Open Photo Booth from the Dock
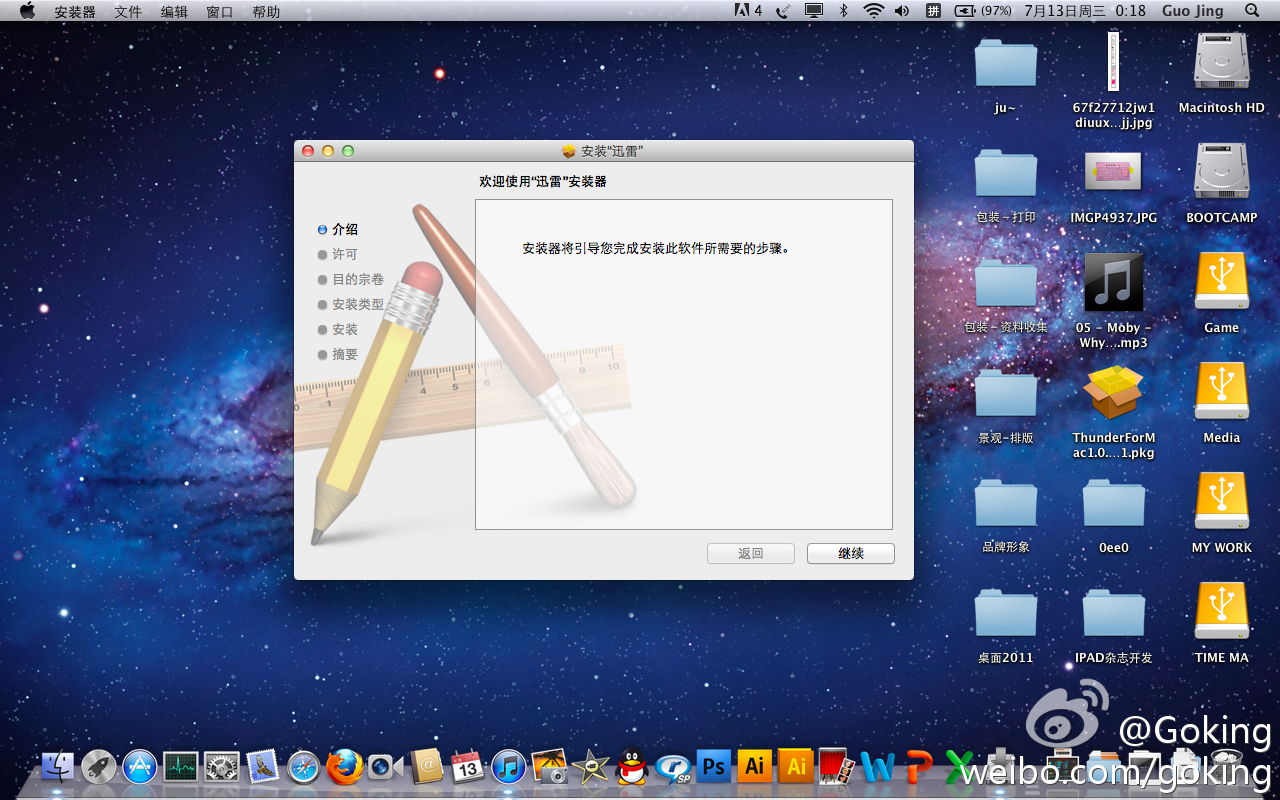The width and height of the screenshot is (1280, 800). coord(836,767)
